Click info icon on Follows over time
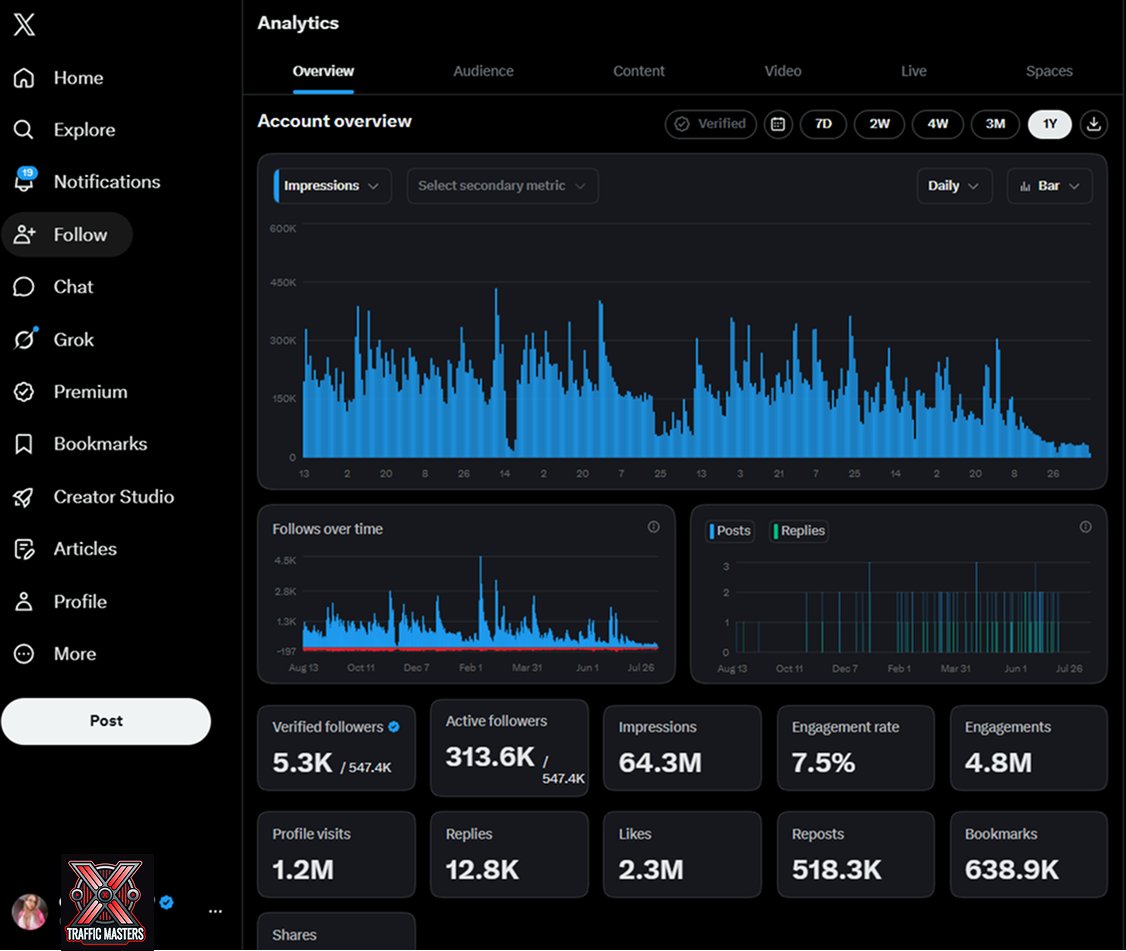 653,527
